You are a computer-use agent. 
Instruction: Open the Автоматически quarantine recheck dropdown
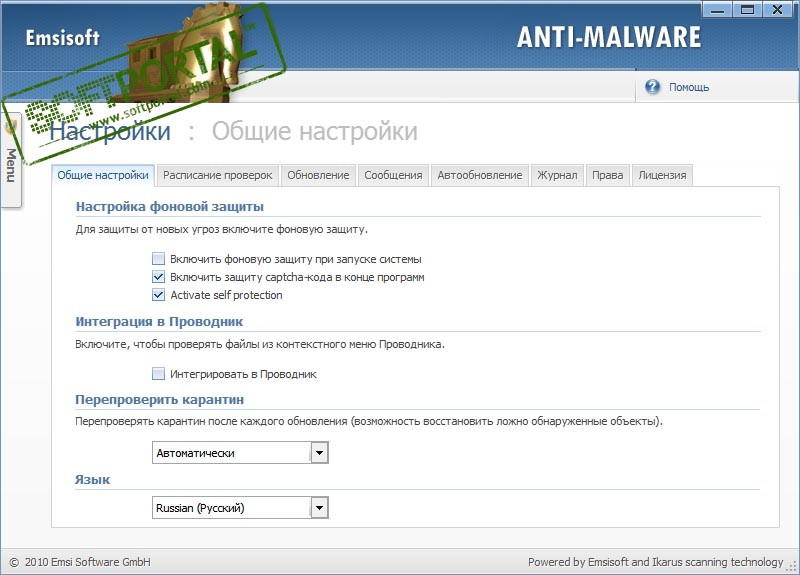click(x=240, y=453)
